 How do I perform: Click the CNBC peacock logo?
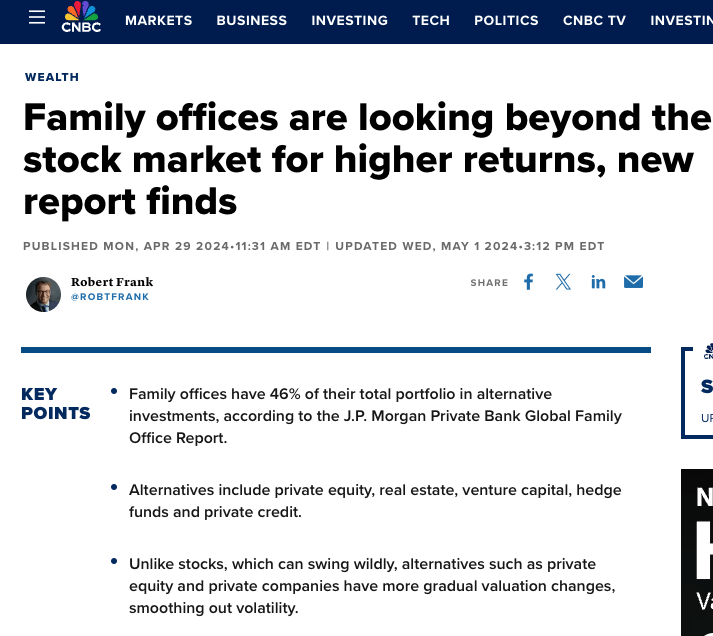click(x=81, y=18)
